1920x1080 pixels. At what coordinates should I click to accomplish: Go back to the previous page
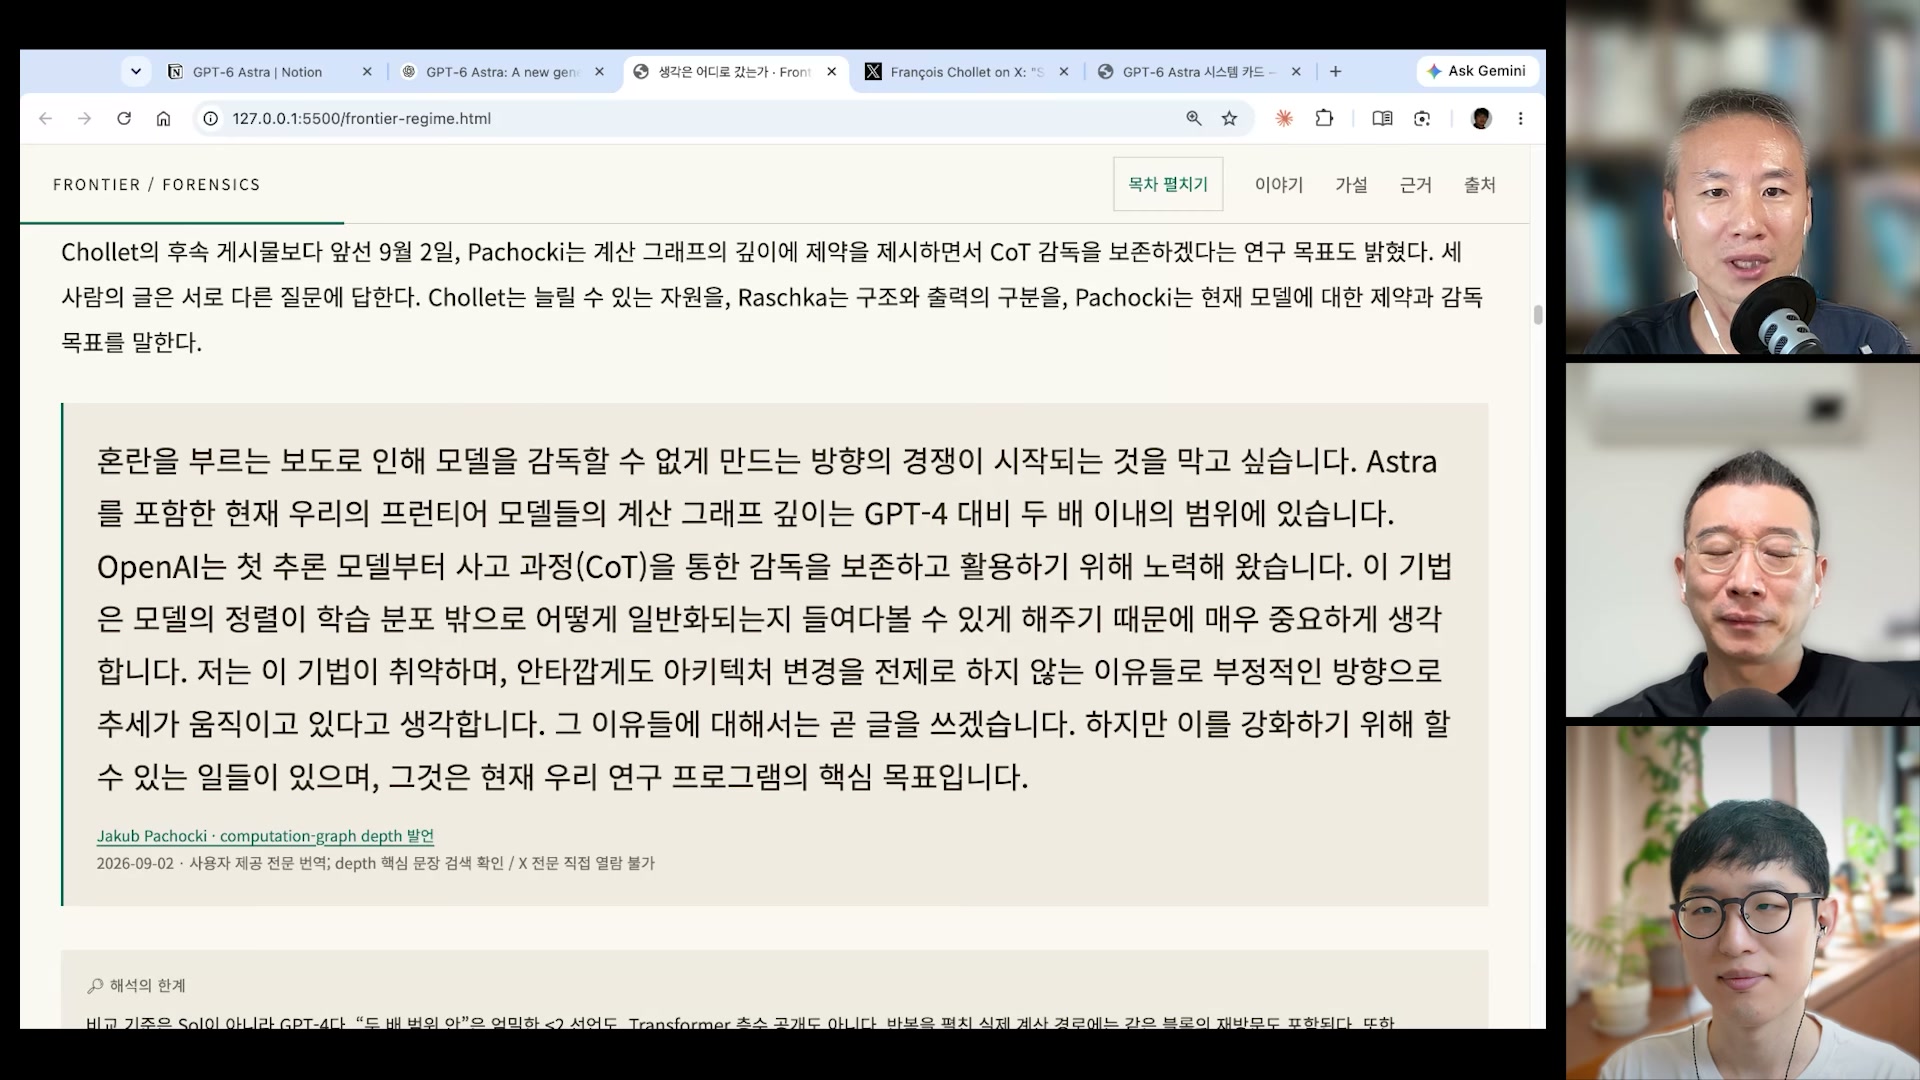(45, 118)
